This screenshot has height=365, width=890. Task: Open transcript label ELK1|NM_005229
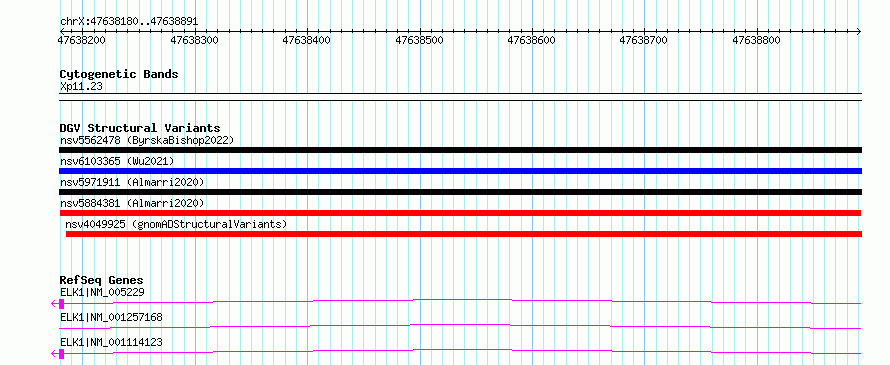[102, 292]
